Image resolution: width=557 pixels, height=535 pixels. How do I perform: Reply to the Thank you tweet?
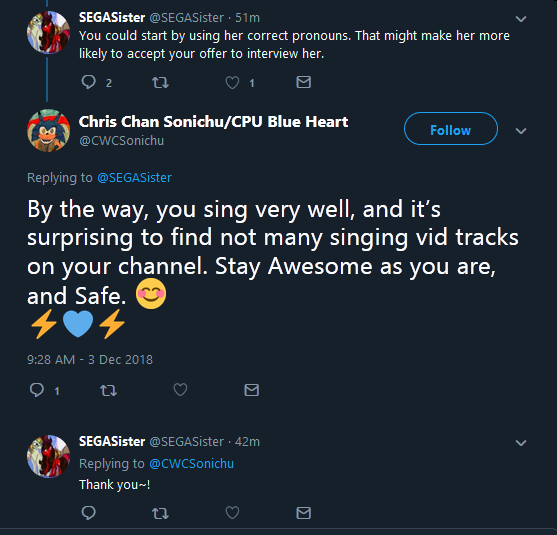[88, 513]
